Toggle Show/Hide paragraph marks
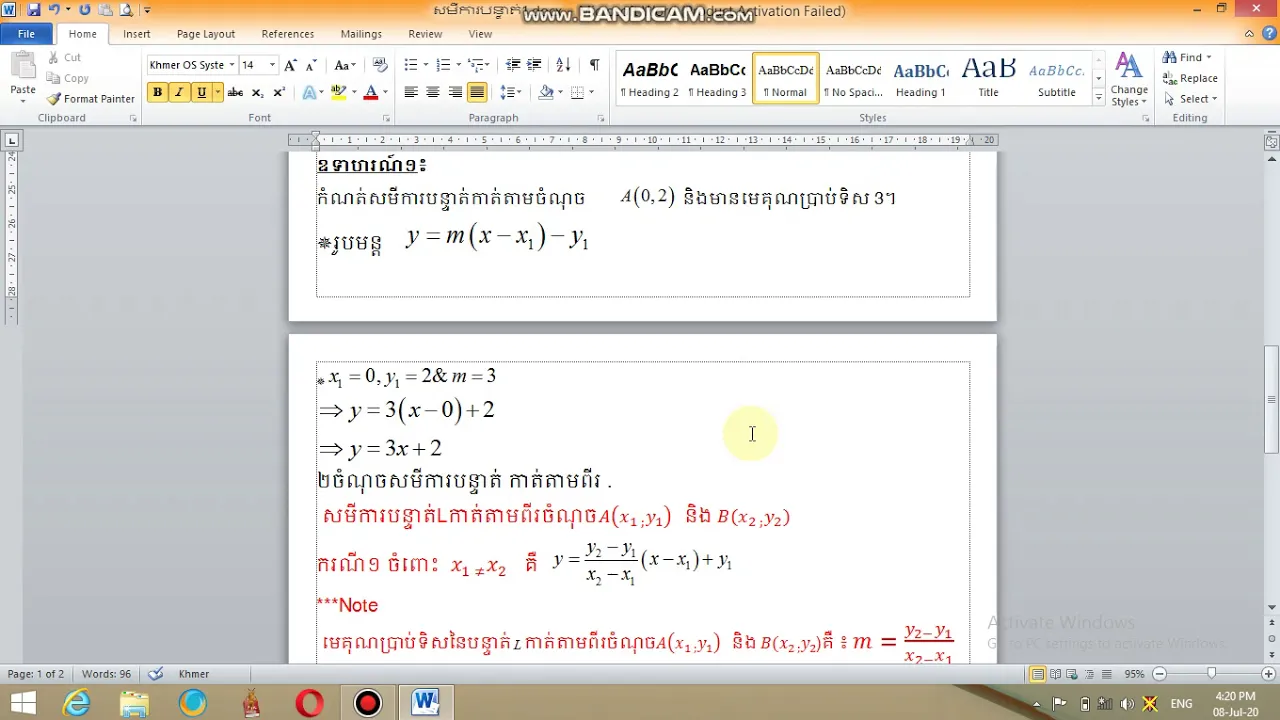 click(x=594, y=65)
